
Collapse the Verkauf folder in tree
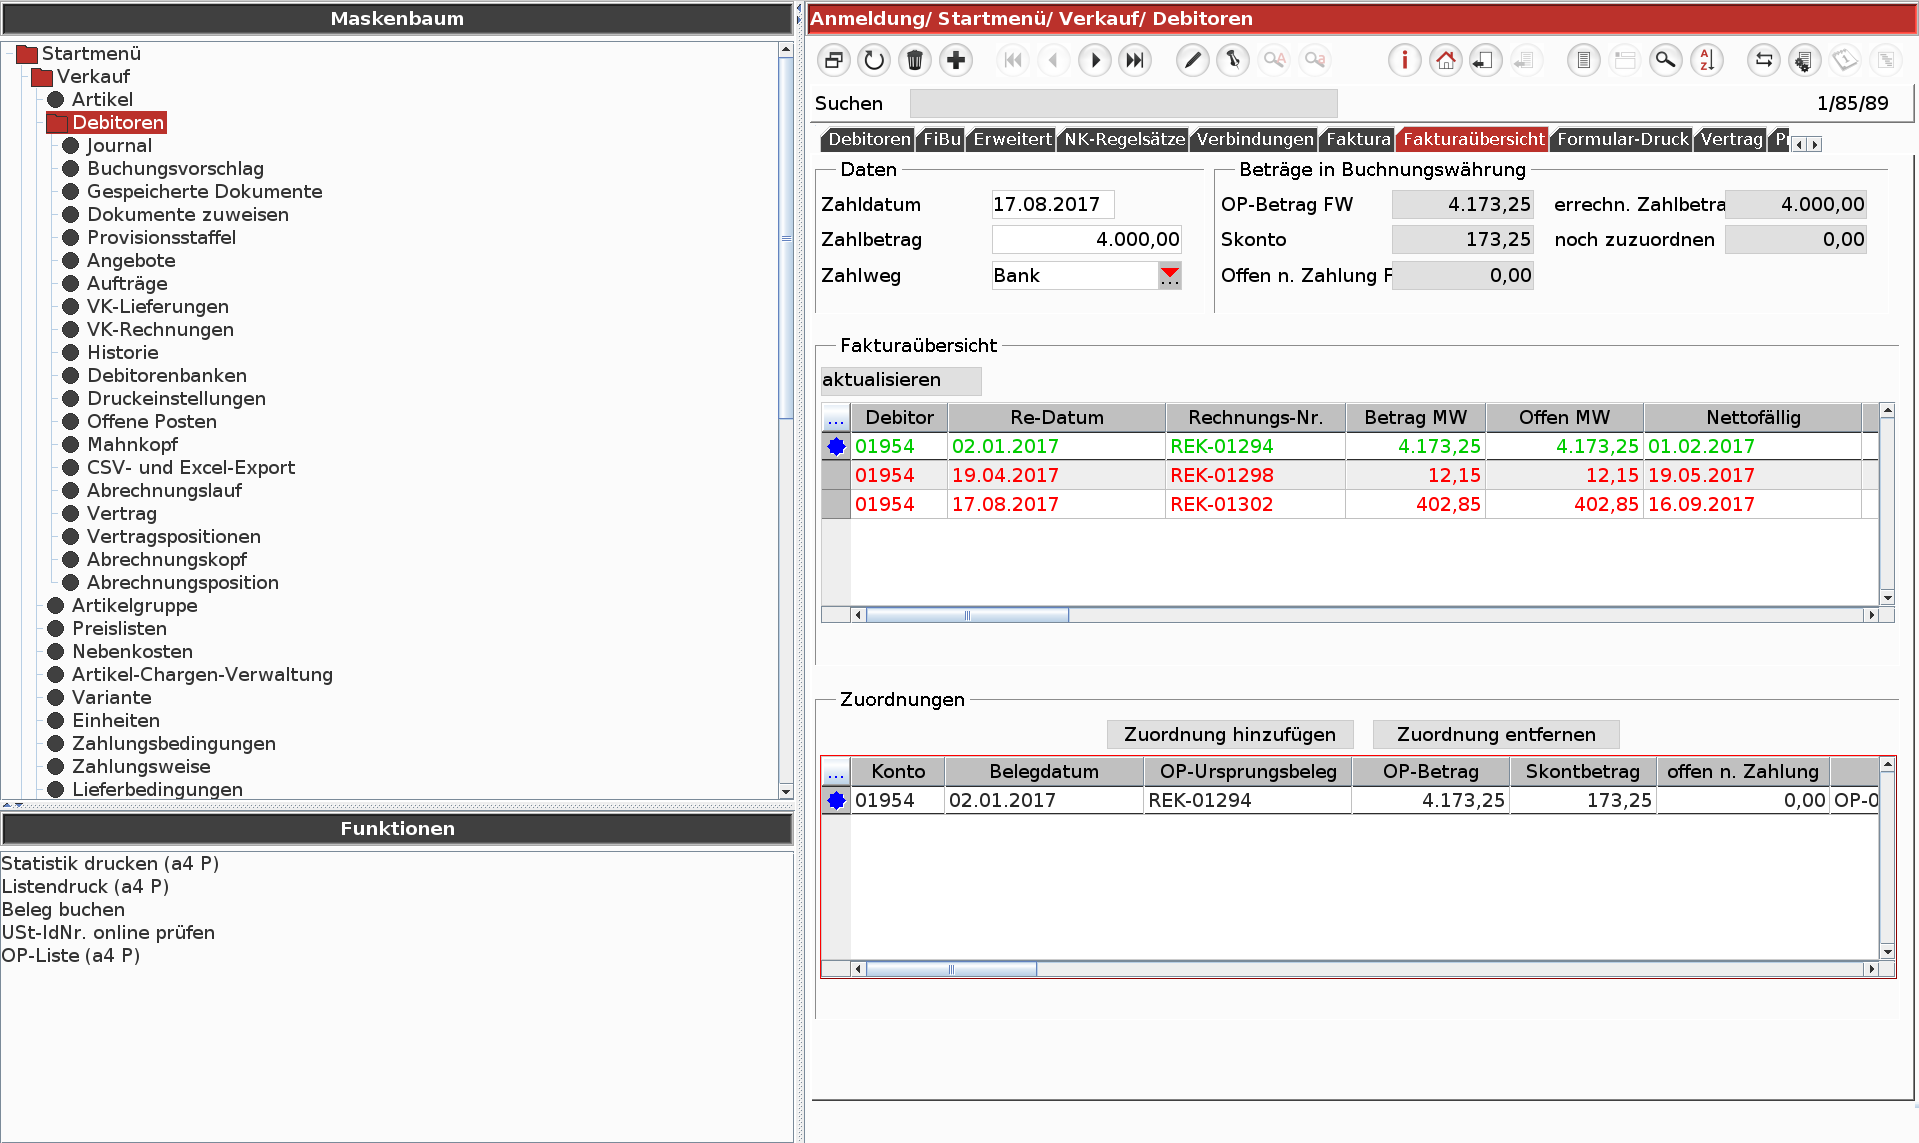pos(41,77)
